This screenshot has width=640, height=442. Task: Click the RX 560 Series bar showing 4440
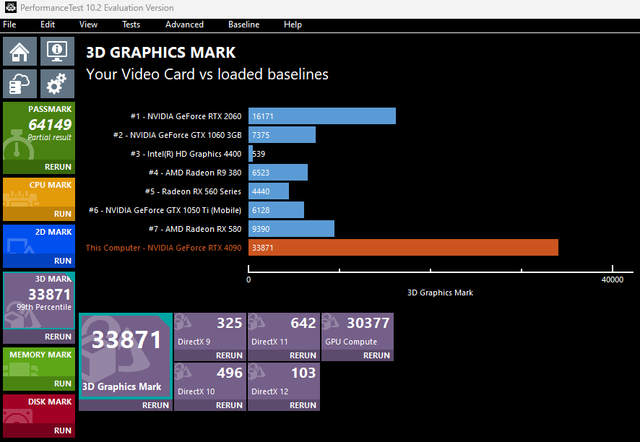click(x=269, y=191)
